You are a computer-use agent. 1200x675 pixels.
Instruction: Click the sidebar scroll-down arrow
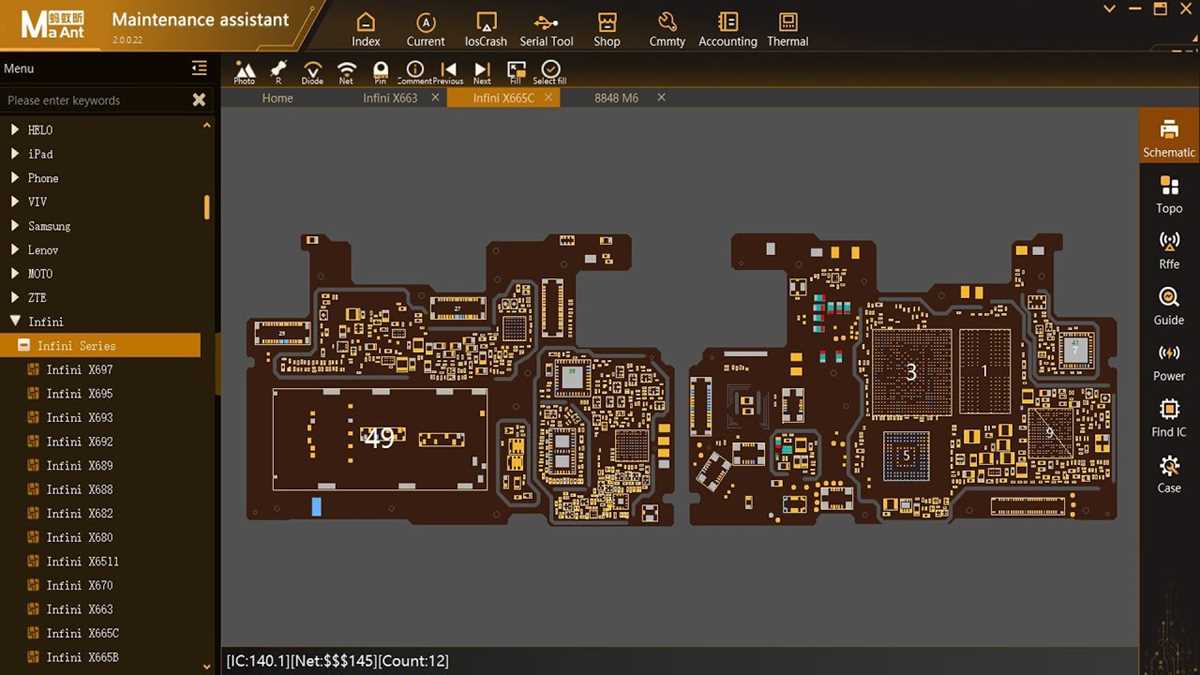point(207,667)
